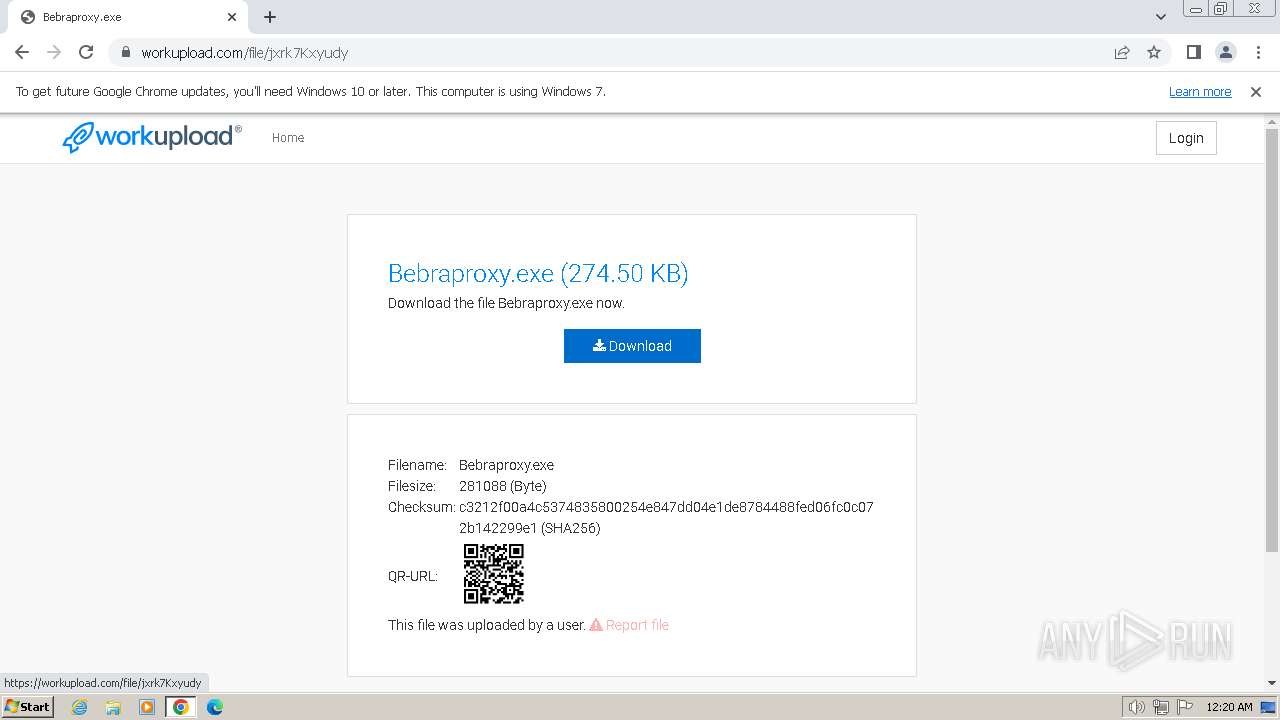This screenshot has height=720, width=1280.
Task: Launch Internet Explorer from taskbar
Action: [80, 707]
